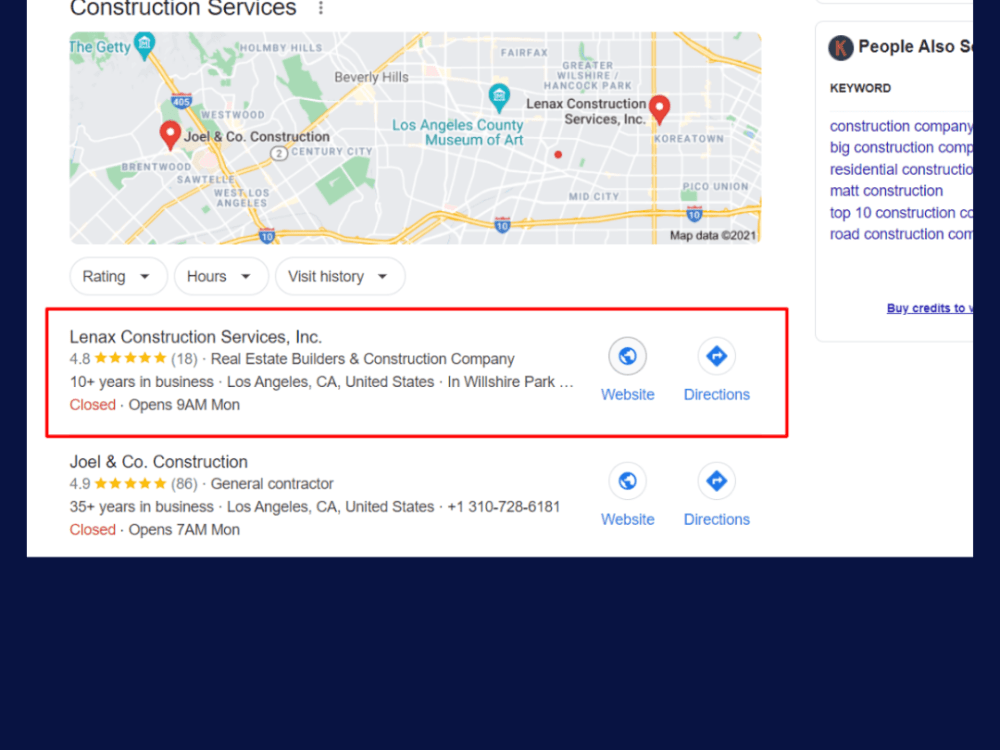Click the Beverly Hills label on map
Image resolution: width=1000 pixels, height=750 pixels.
(x=372, y=77)
